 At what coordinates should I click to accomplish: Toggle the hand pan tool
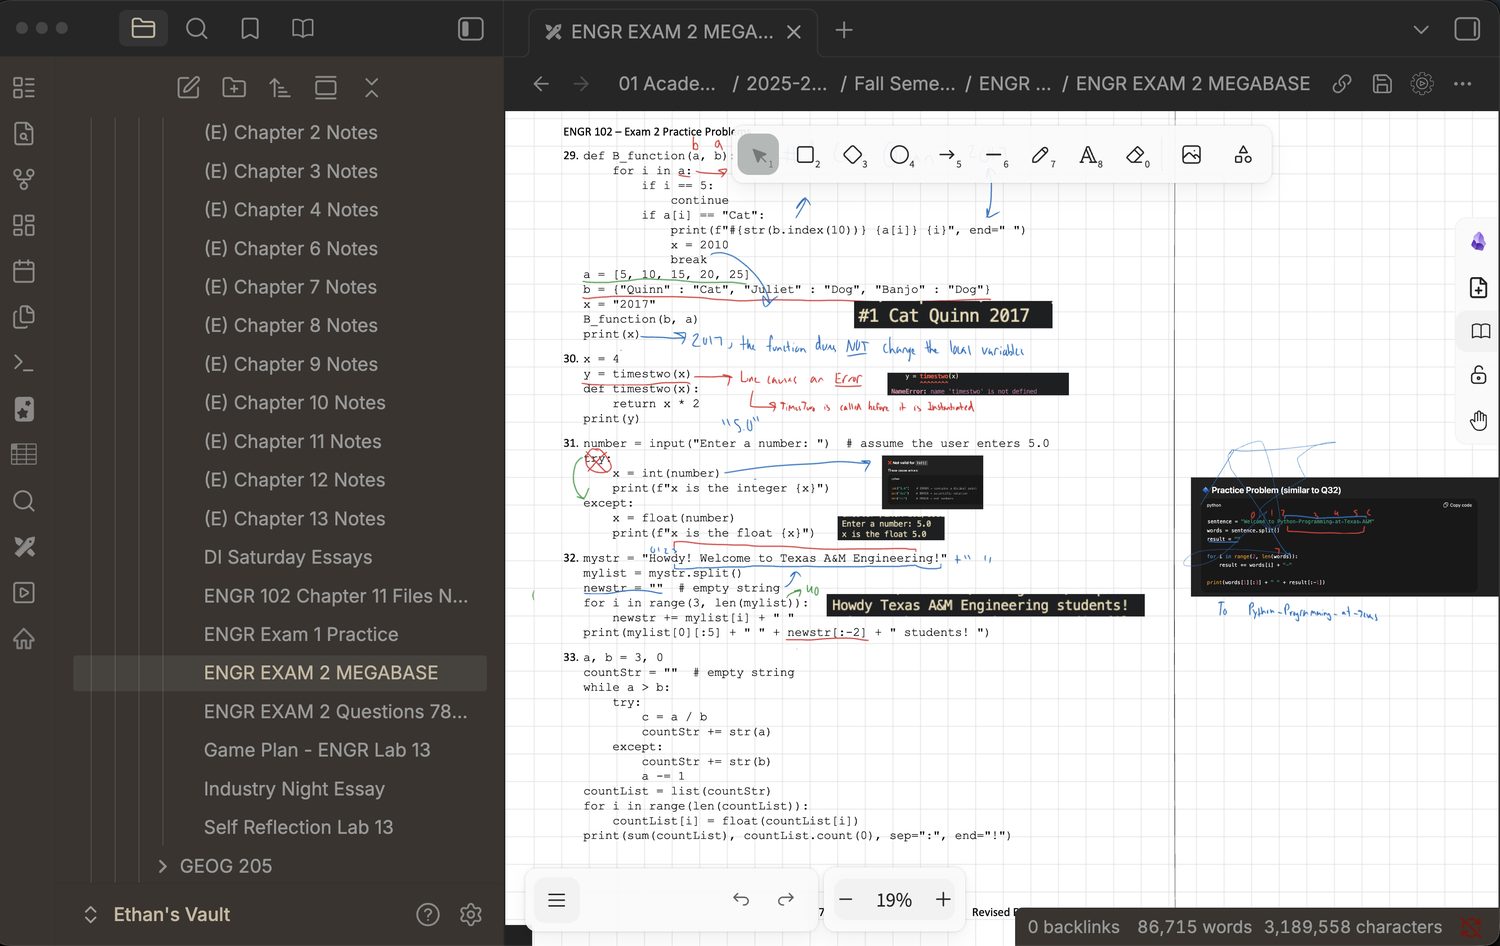(1479, 421)
